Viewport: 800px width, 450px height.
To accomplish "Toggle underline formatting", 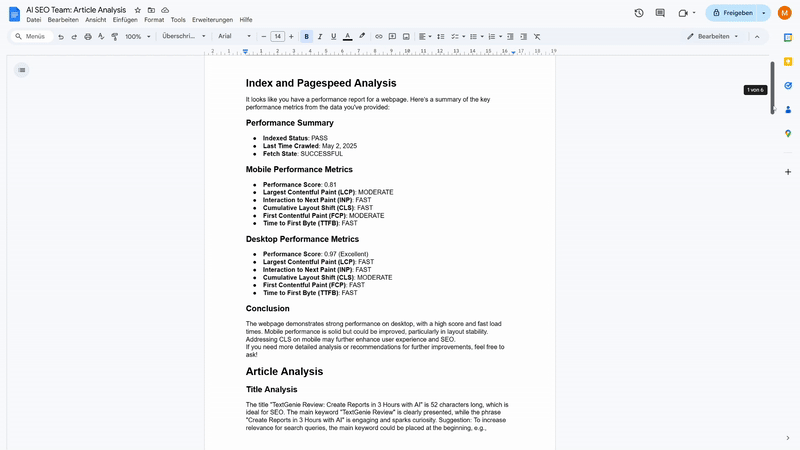I will [x=334, y=37].
